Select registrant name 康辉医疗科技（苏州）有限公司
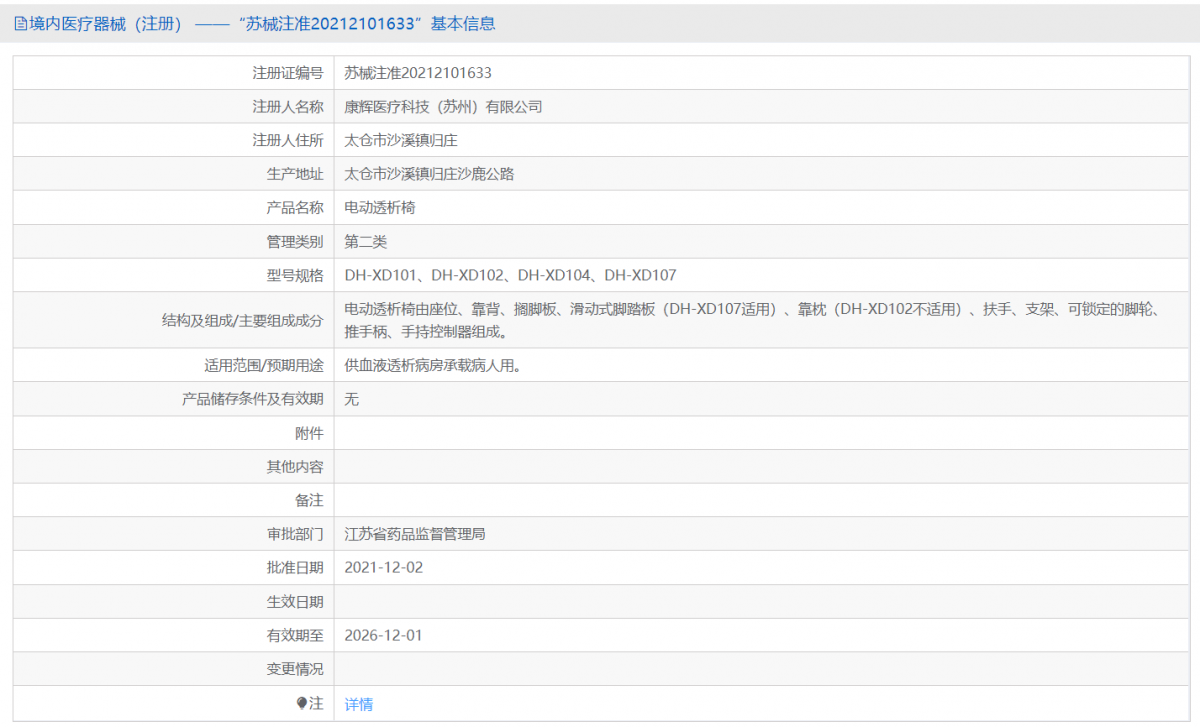The height and width of the screenshot is (727, 1200). click(x=443, y=107)
